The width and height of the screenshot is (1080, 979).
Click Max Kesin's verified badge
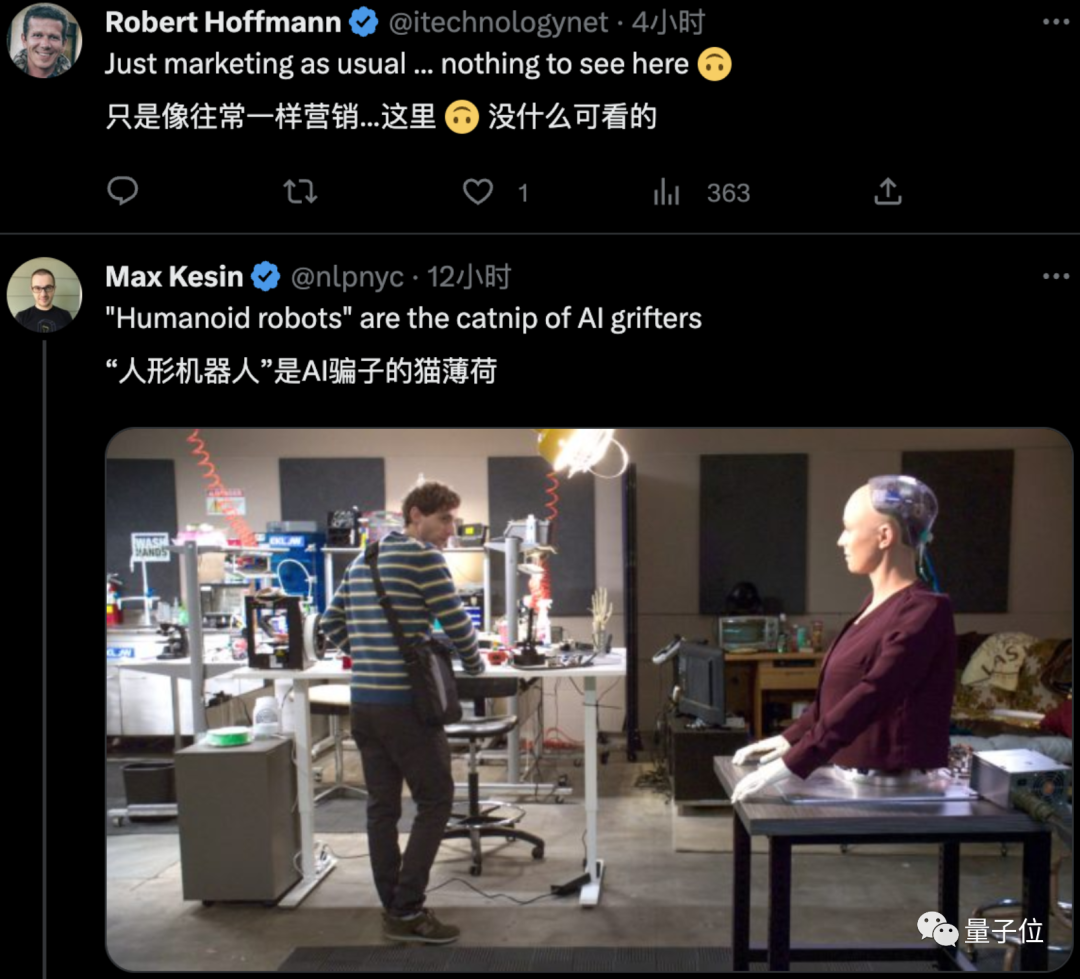tap(266, 277)
